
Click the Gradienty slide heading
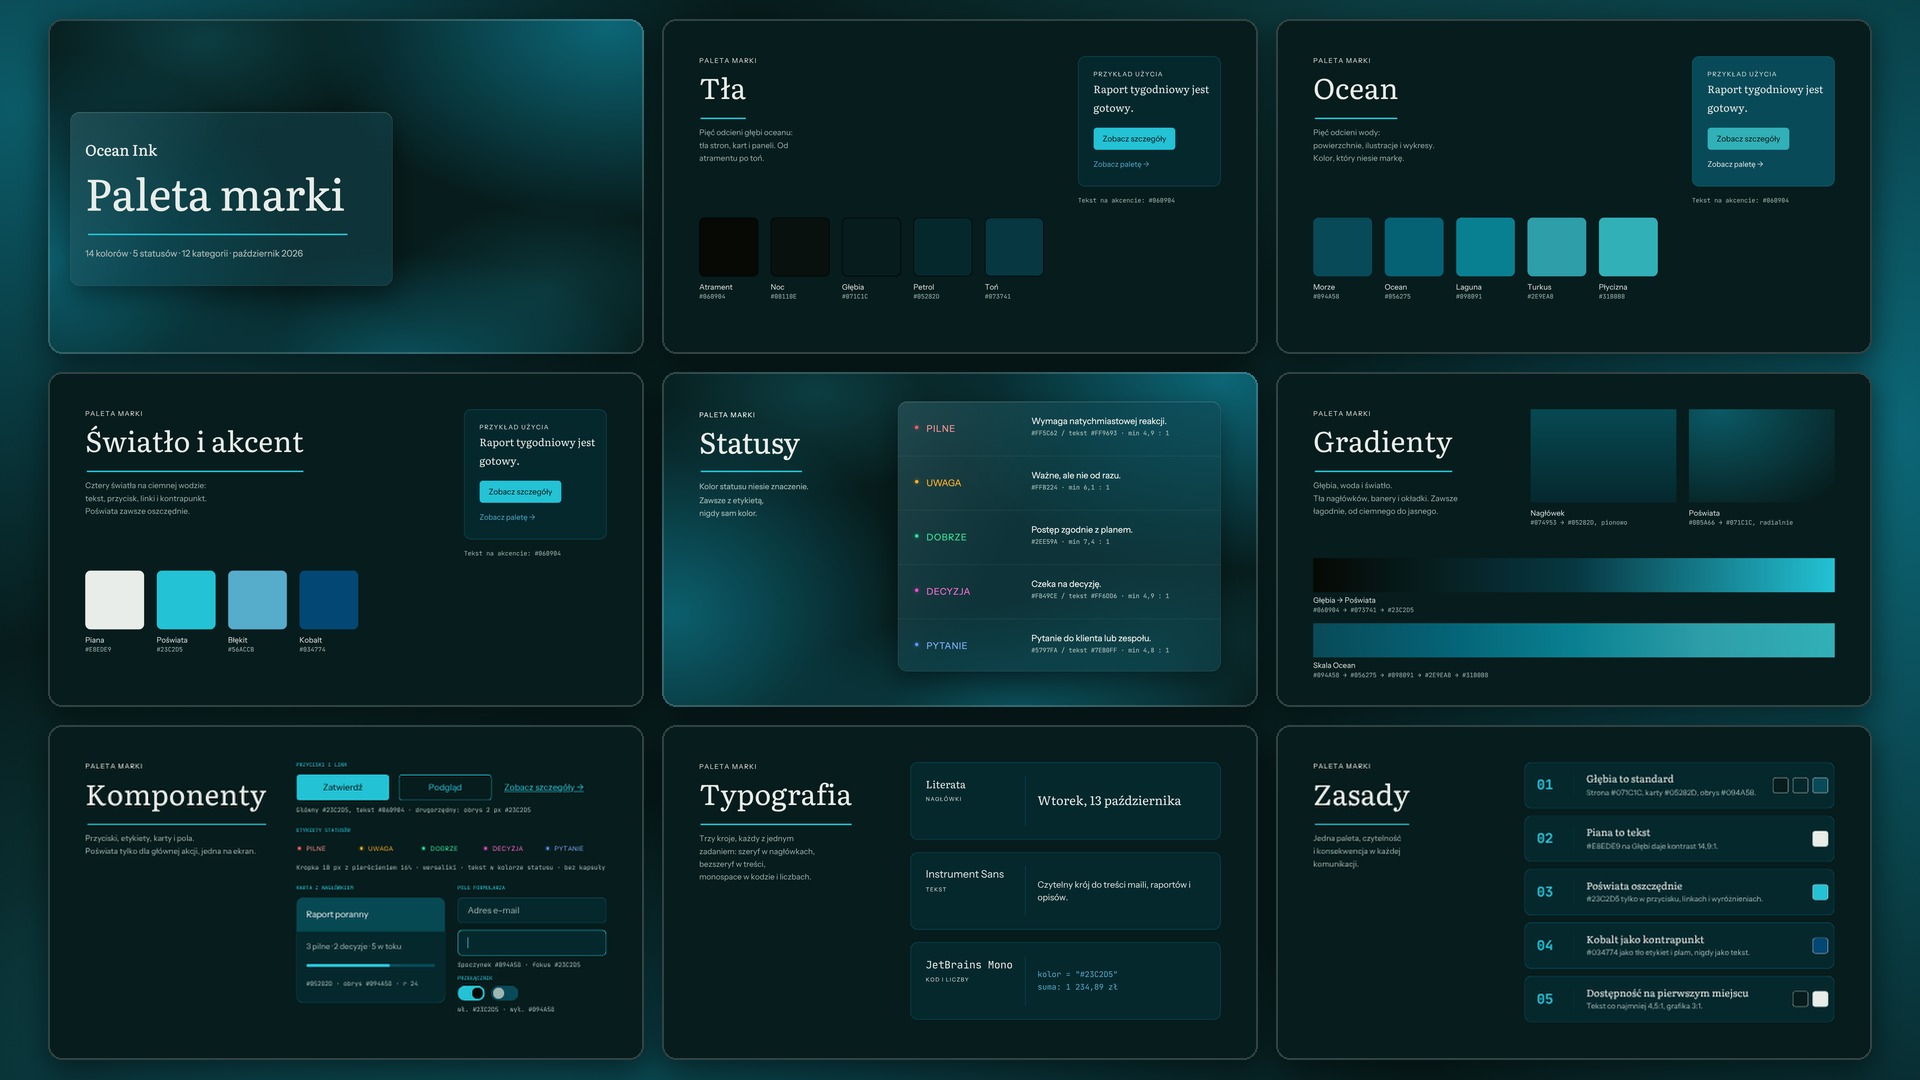click(x=1382, y=442)
